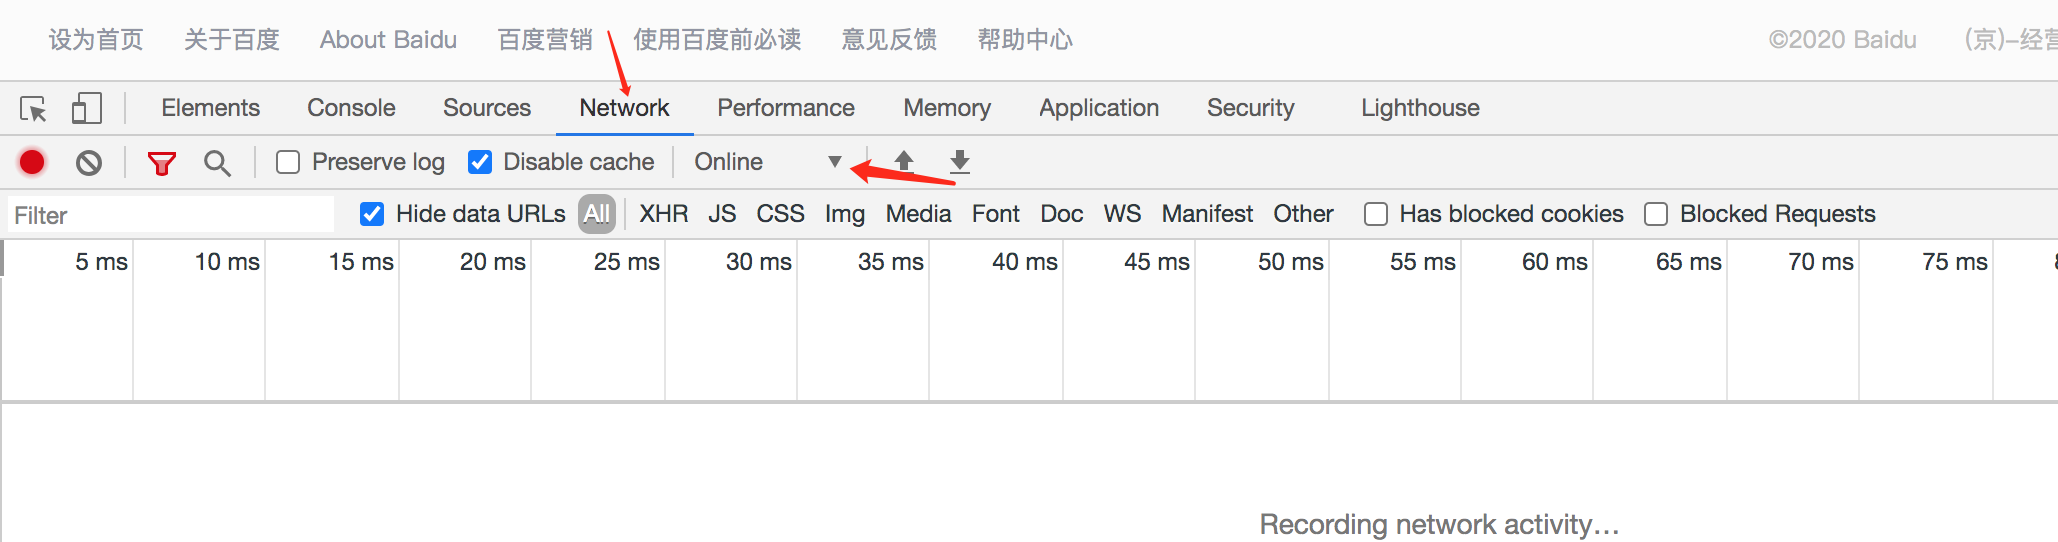Click into the Filter text field
The width and height of the screenshot is (2058, 542).
(170, 215)
